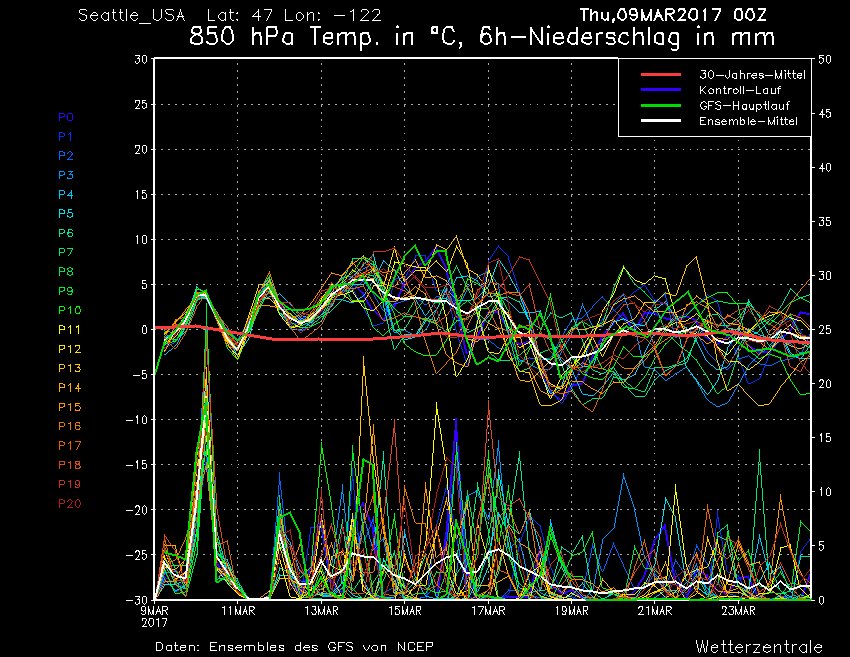Click the 50 mark on the right precipitation axis
The width and height of the screenshot is (850, 657).
point(823,59)
